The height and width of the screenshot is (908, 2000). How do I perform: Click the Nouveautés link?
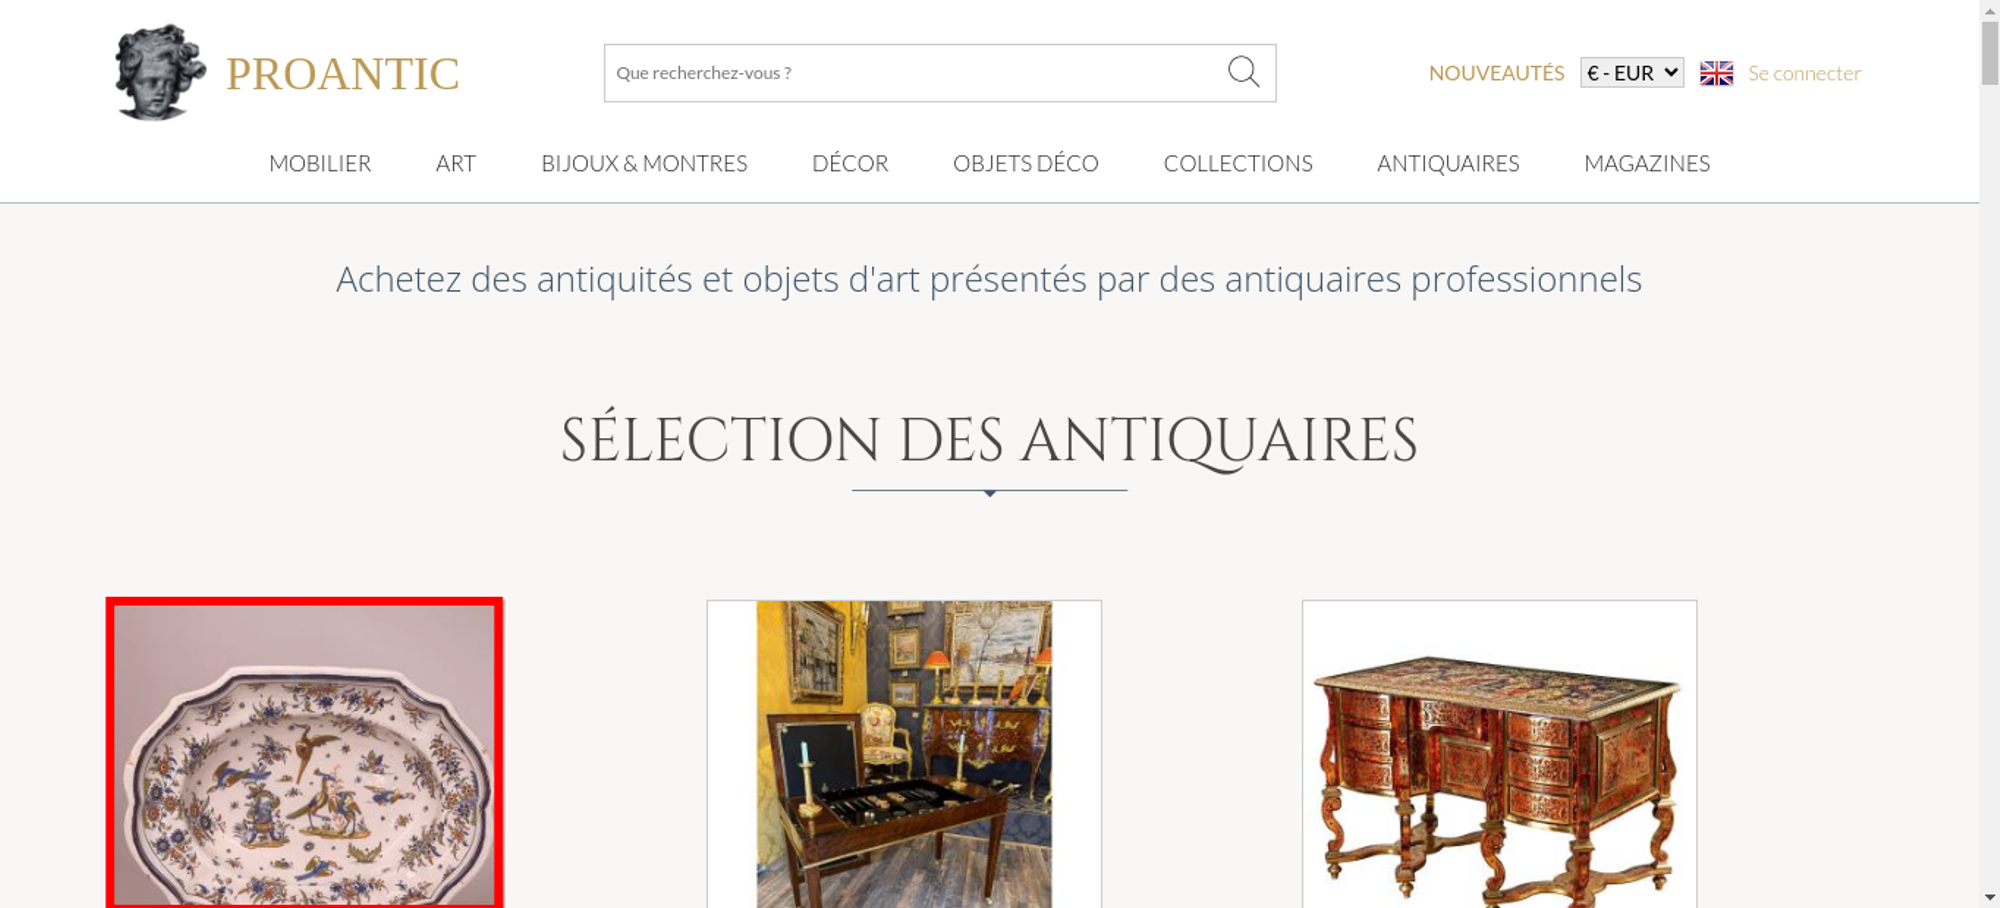click(x=1496, y=73)
